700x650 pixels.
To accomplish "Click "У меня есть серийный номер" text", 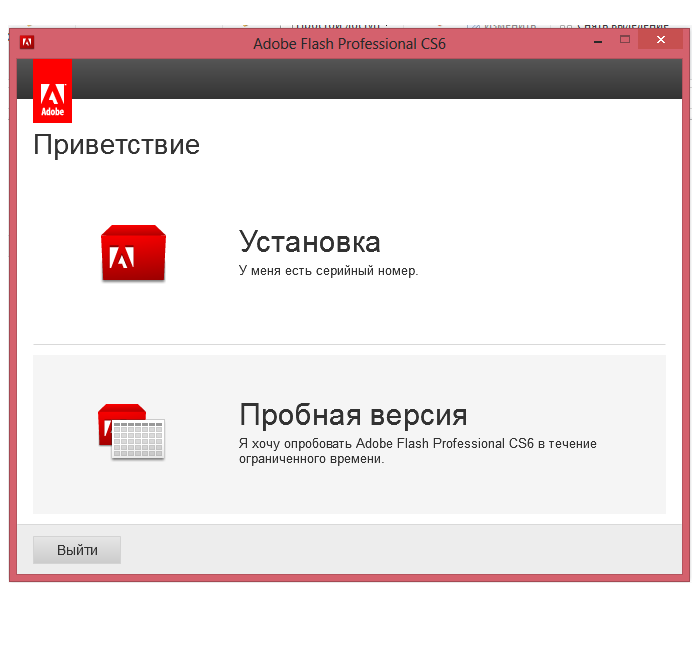I will point(328,271).
